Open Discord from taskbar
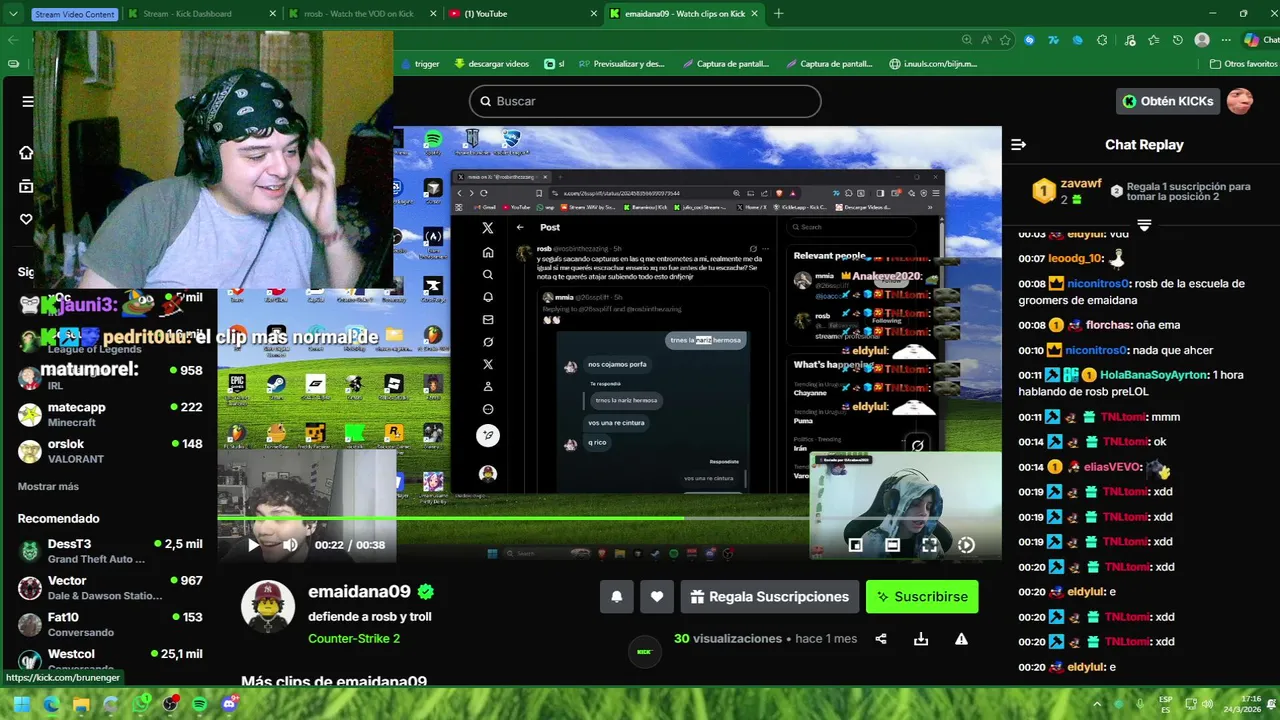 coord(229,704)
